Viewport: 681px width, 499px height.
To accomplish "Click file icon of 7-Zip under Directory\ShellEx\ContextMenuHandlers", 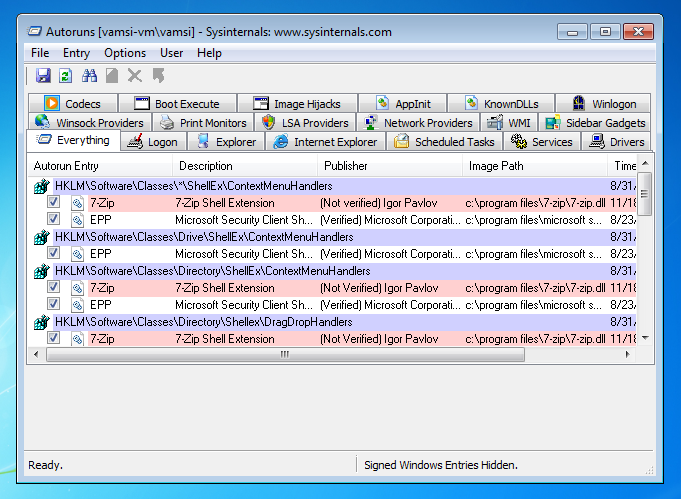I will 77,288.
